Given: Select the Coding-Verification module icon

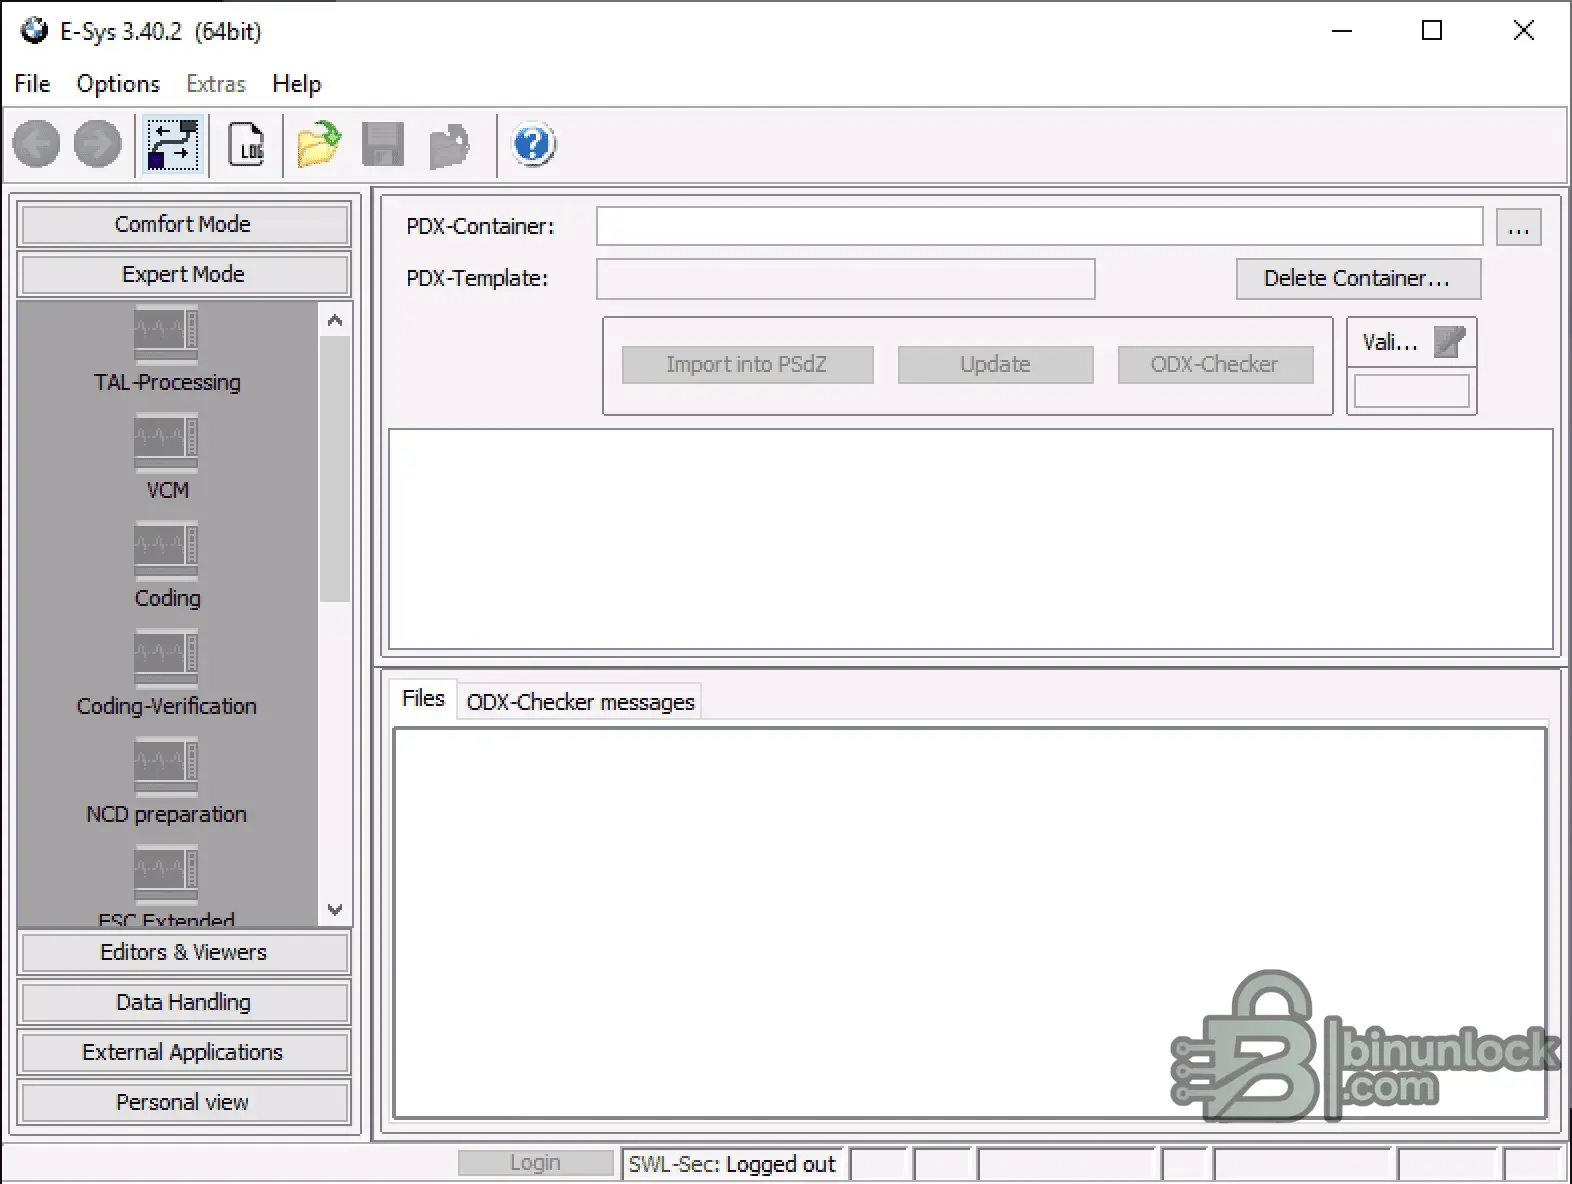Looking at the screenshot, I should tap(166, 659).
